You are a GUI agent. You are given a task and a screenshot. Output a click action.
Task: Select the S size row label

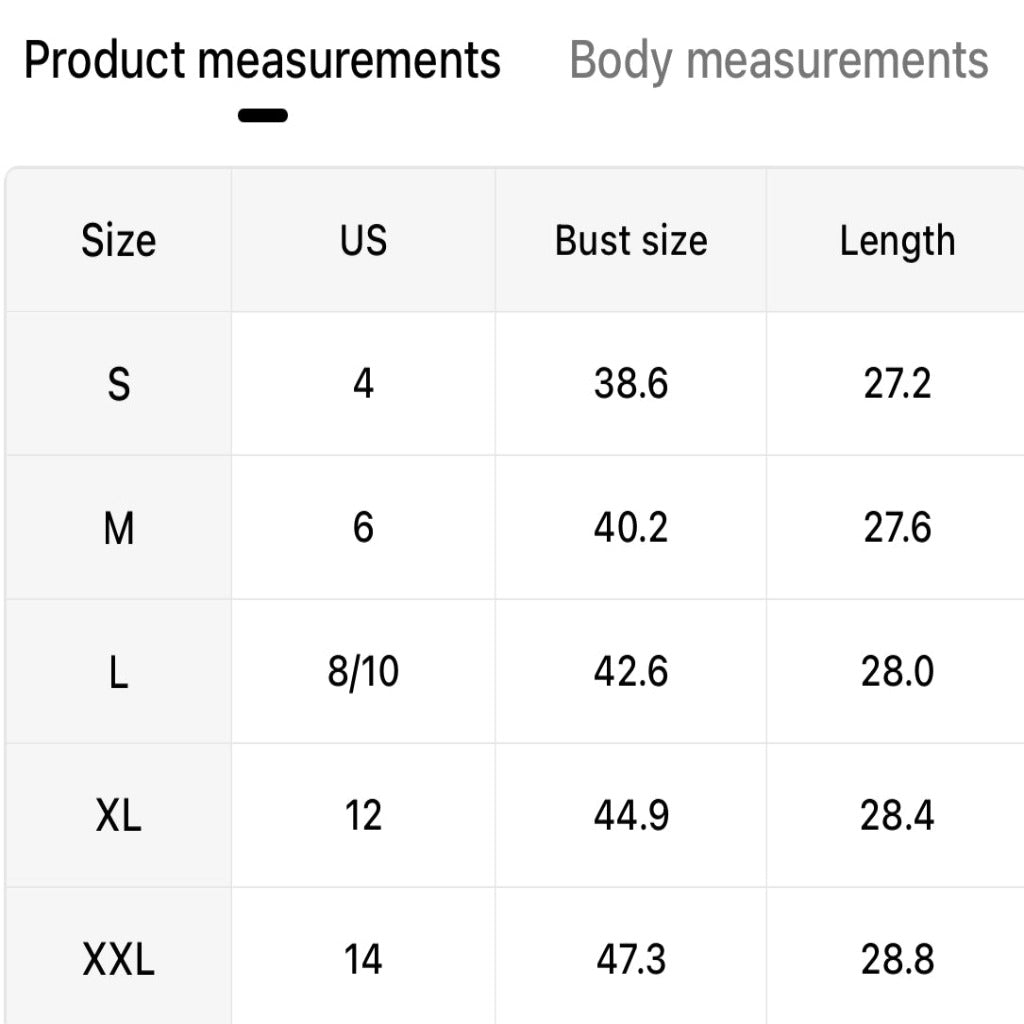119,384
